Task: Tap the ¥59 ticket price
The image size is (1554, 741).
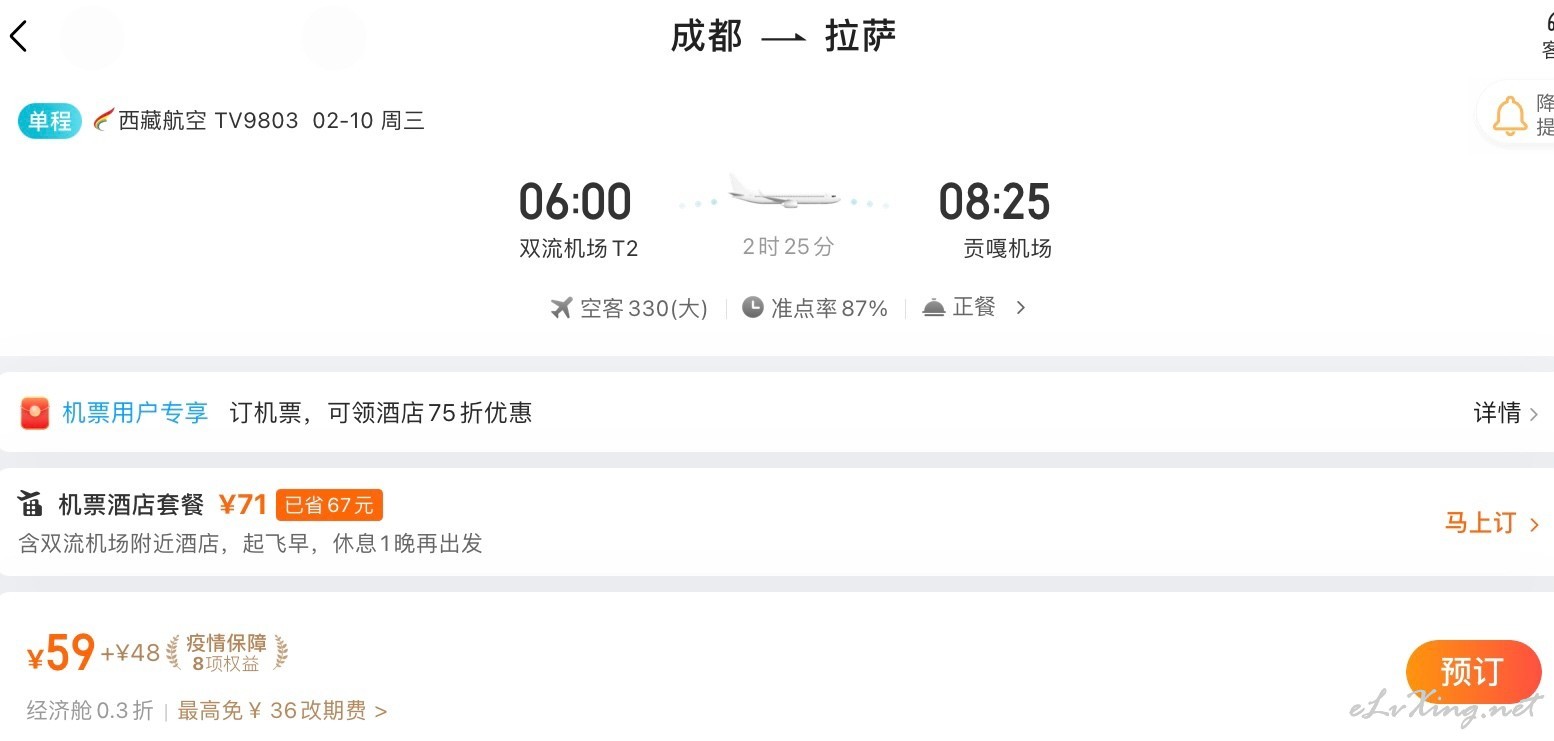Action: pos(60,654)
